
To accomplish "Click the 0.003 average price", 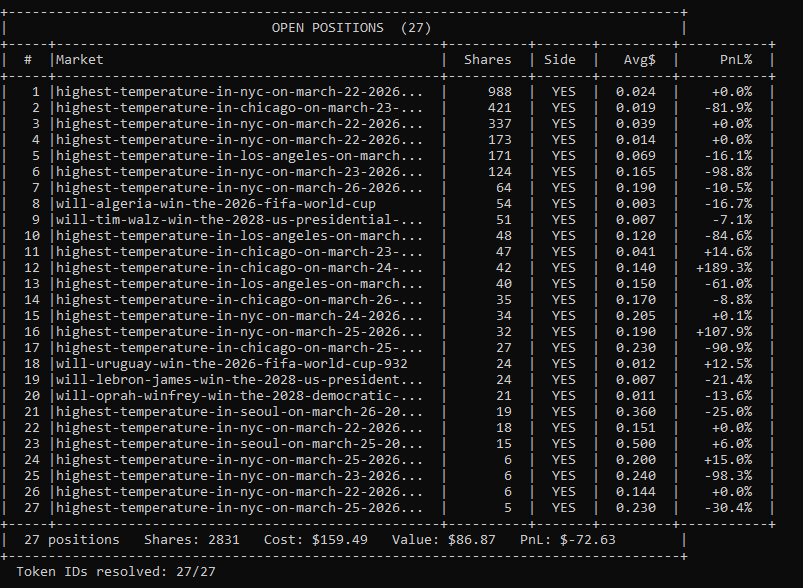I will tap(636, 203).
